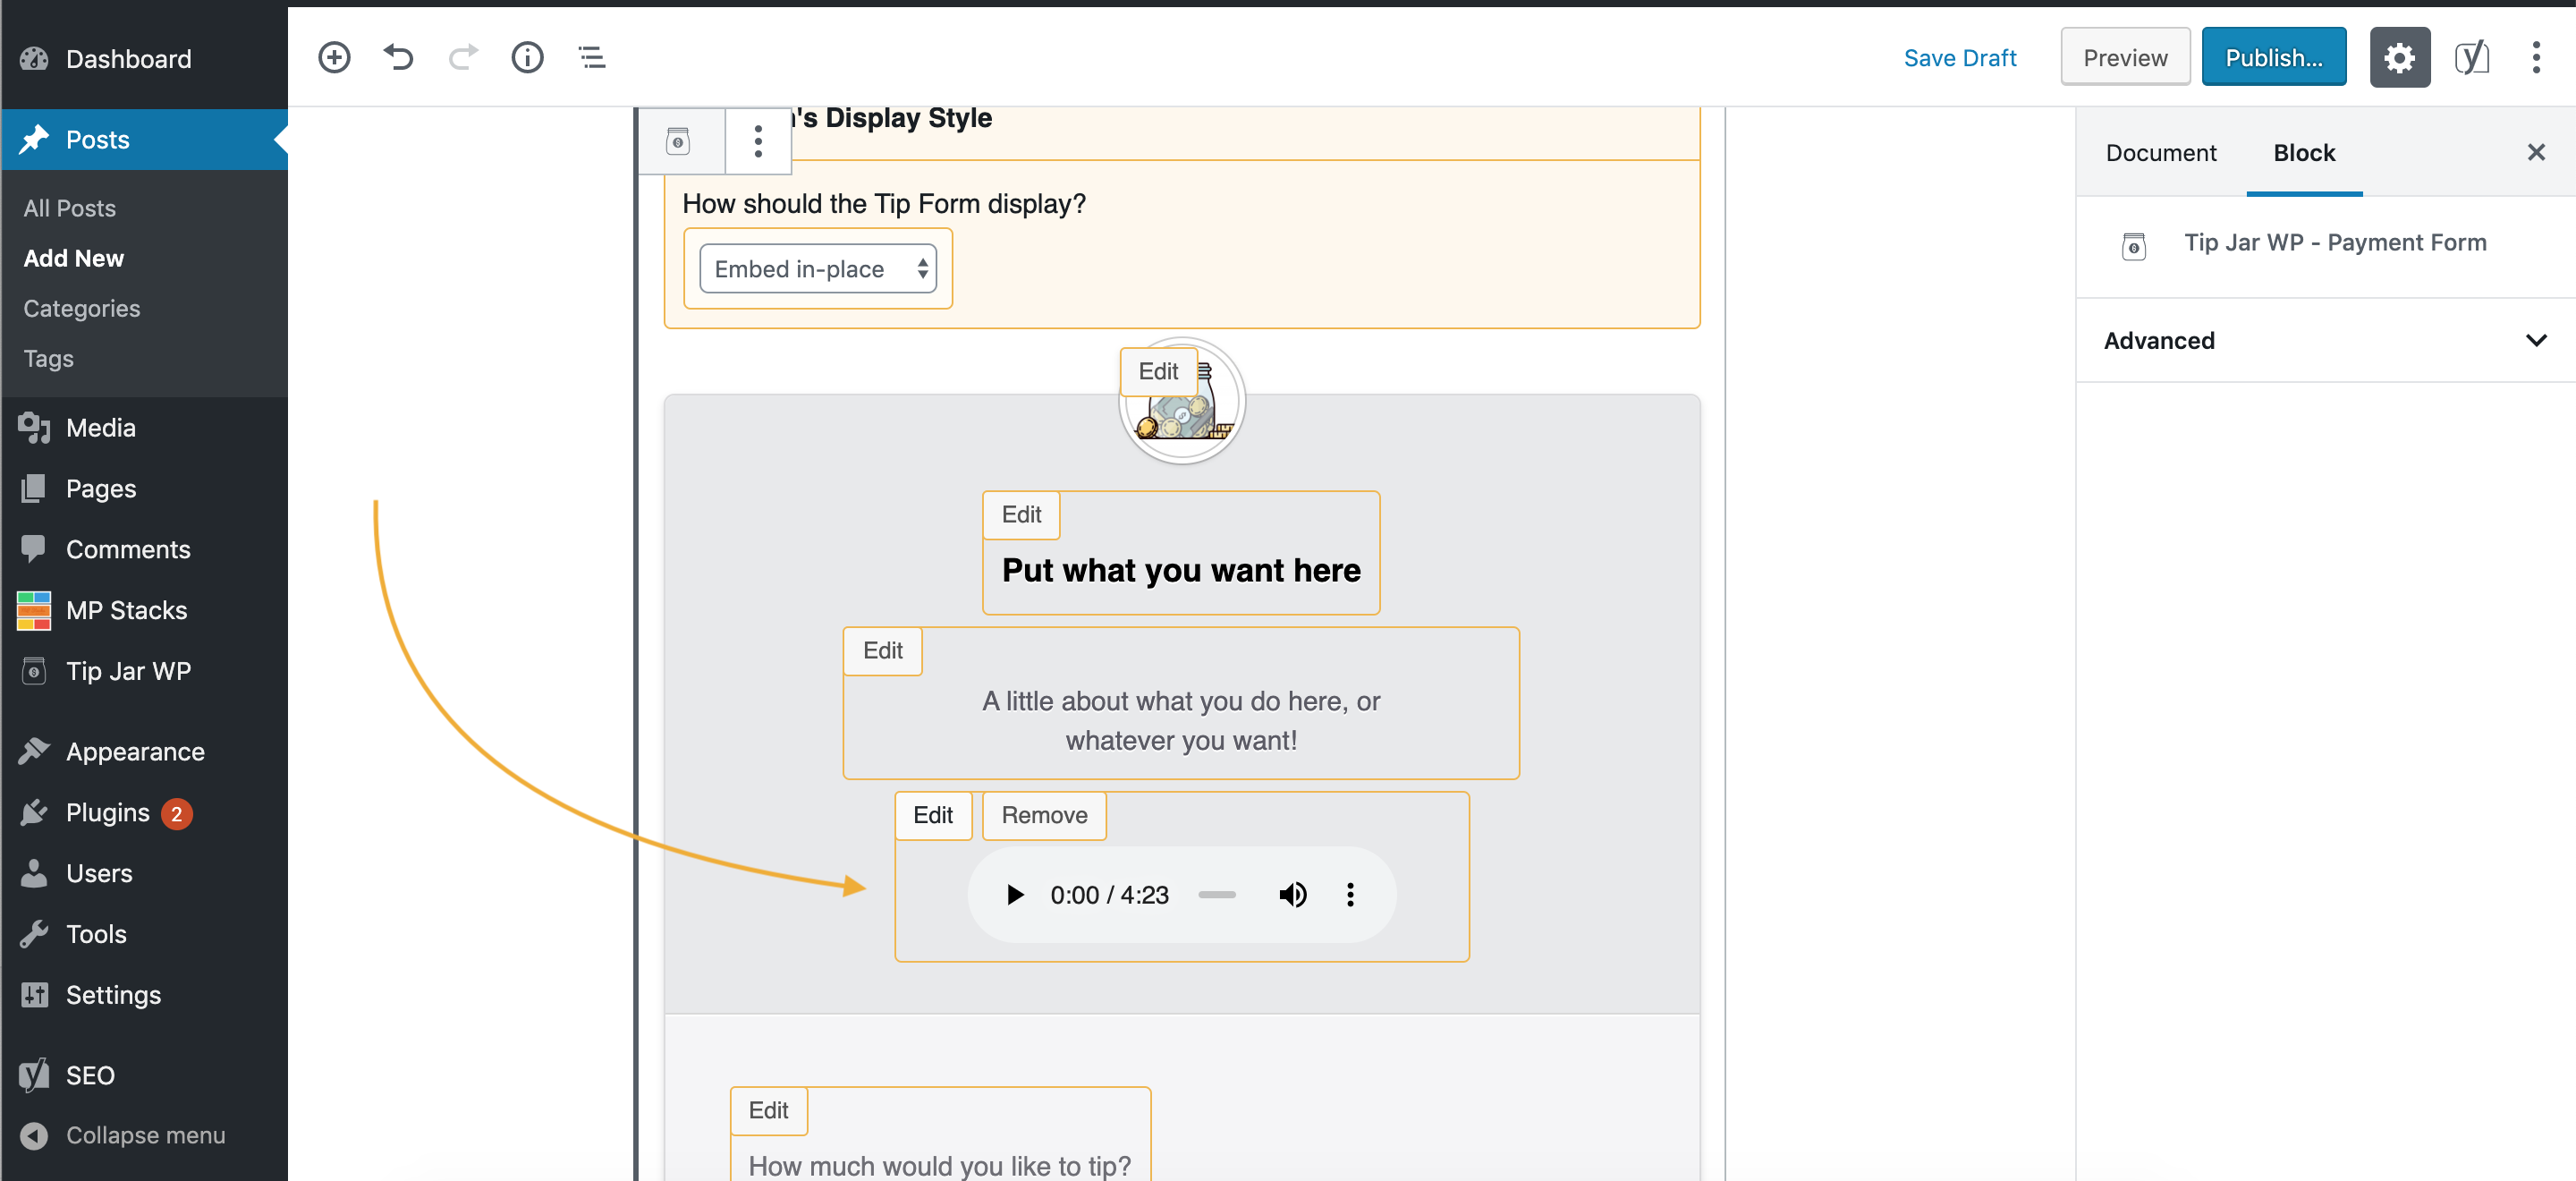Click Remove on the audio player block
Image resolution: width=2576 pixels, height=1181 pixels.
tap(1044, 815)
